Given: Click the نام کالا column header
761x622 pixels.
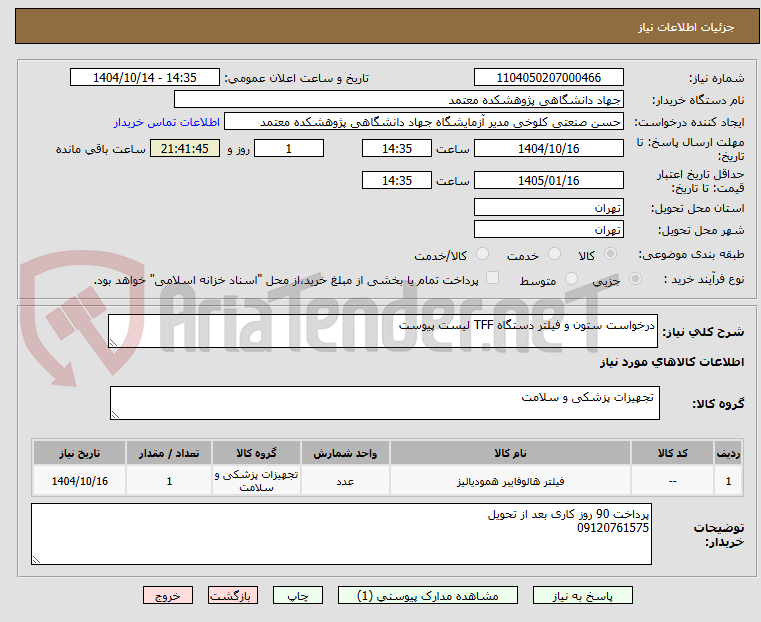Looking at the screenshot, I should click(x=510, y=453).
